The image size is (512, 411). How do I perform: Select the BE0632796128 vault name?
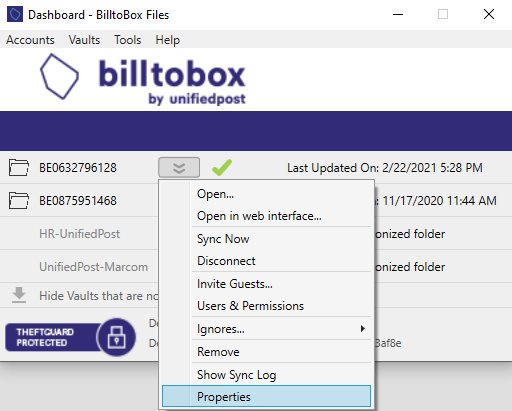(78, 168)
